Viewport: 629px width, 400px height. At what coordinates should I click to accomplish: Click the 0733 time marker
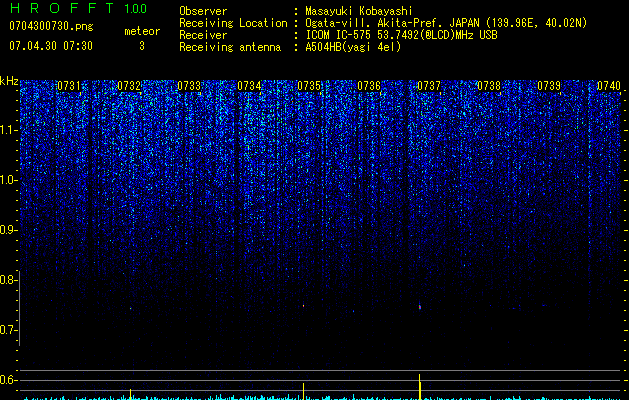[x=189, y=86]
